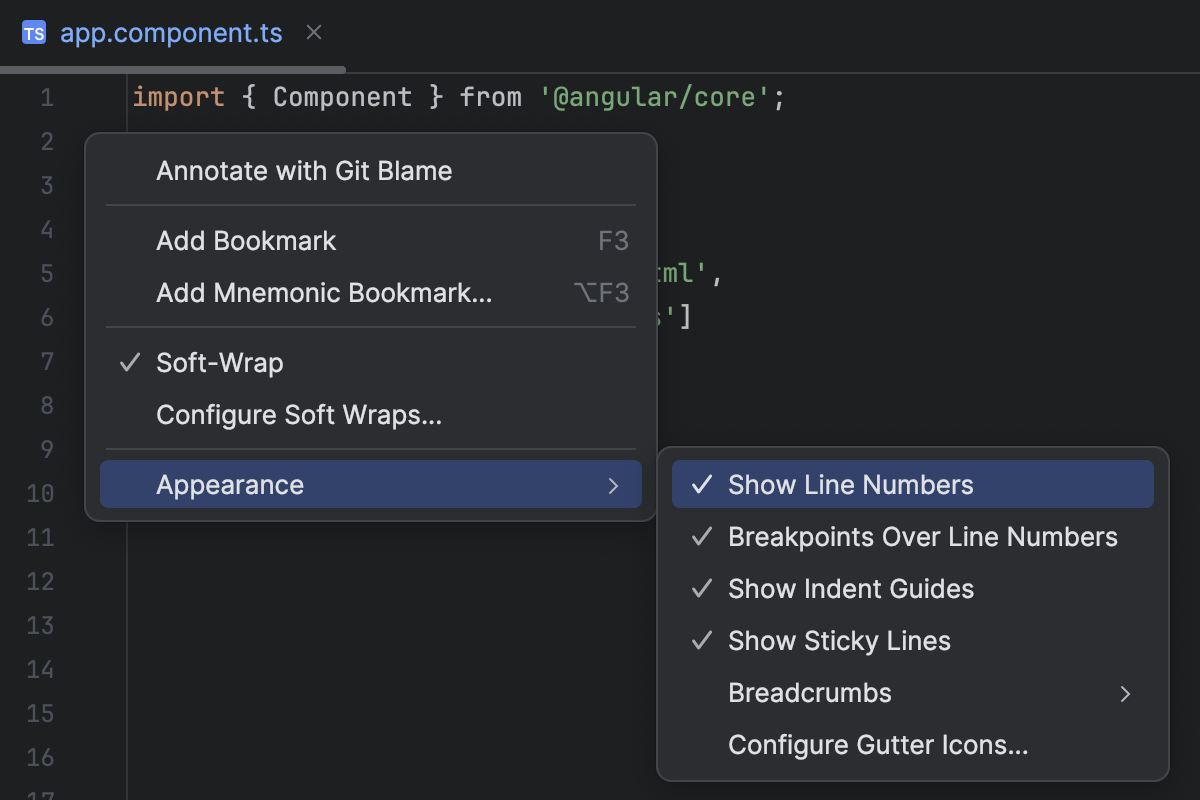Click the checkmark beside Show Line Numbers
The height and width of the screenshot is (800, 1200).
pyautogui.click(x=700, y=484)
